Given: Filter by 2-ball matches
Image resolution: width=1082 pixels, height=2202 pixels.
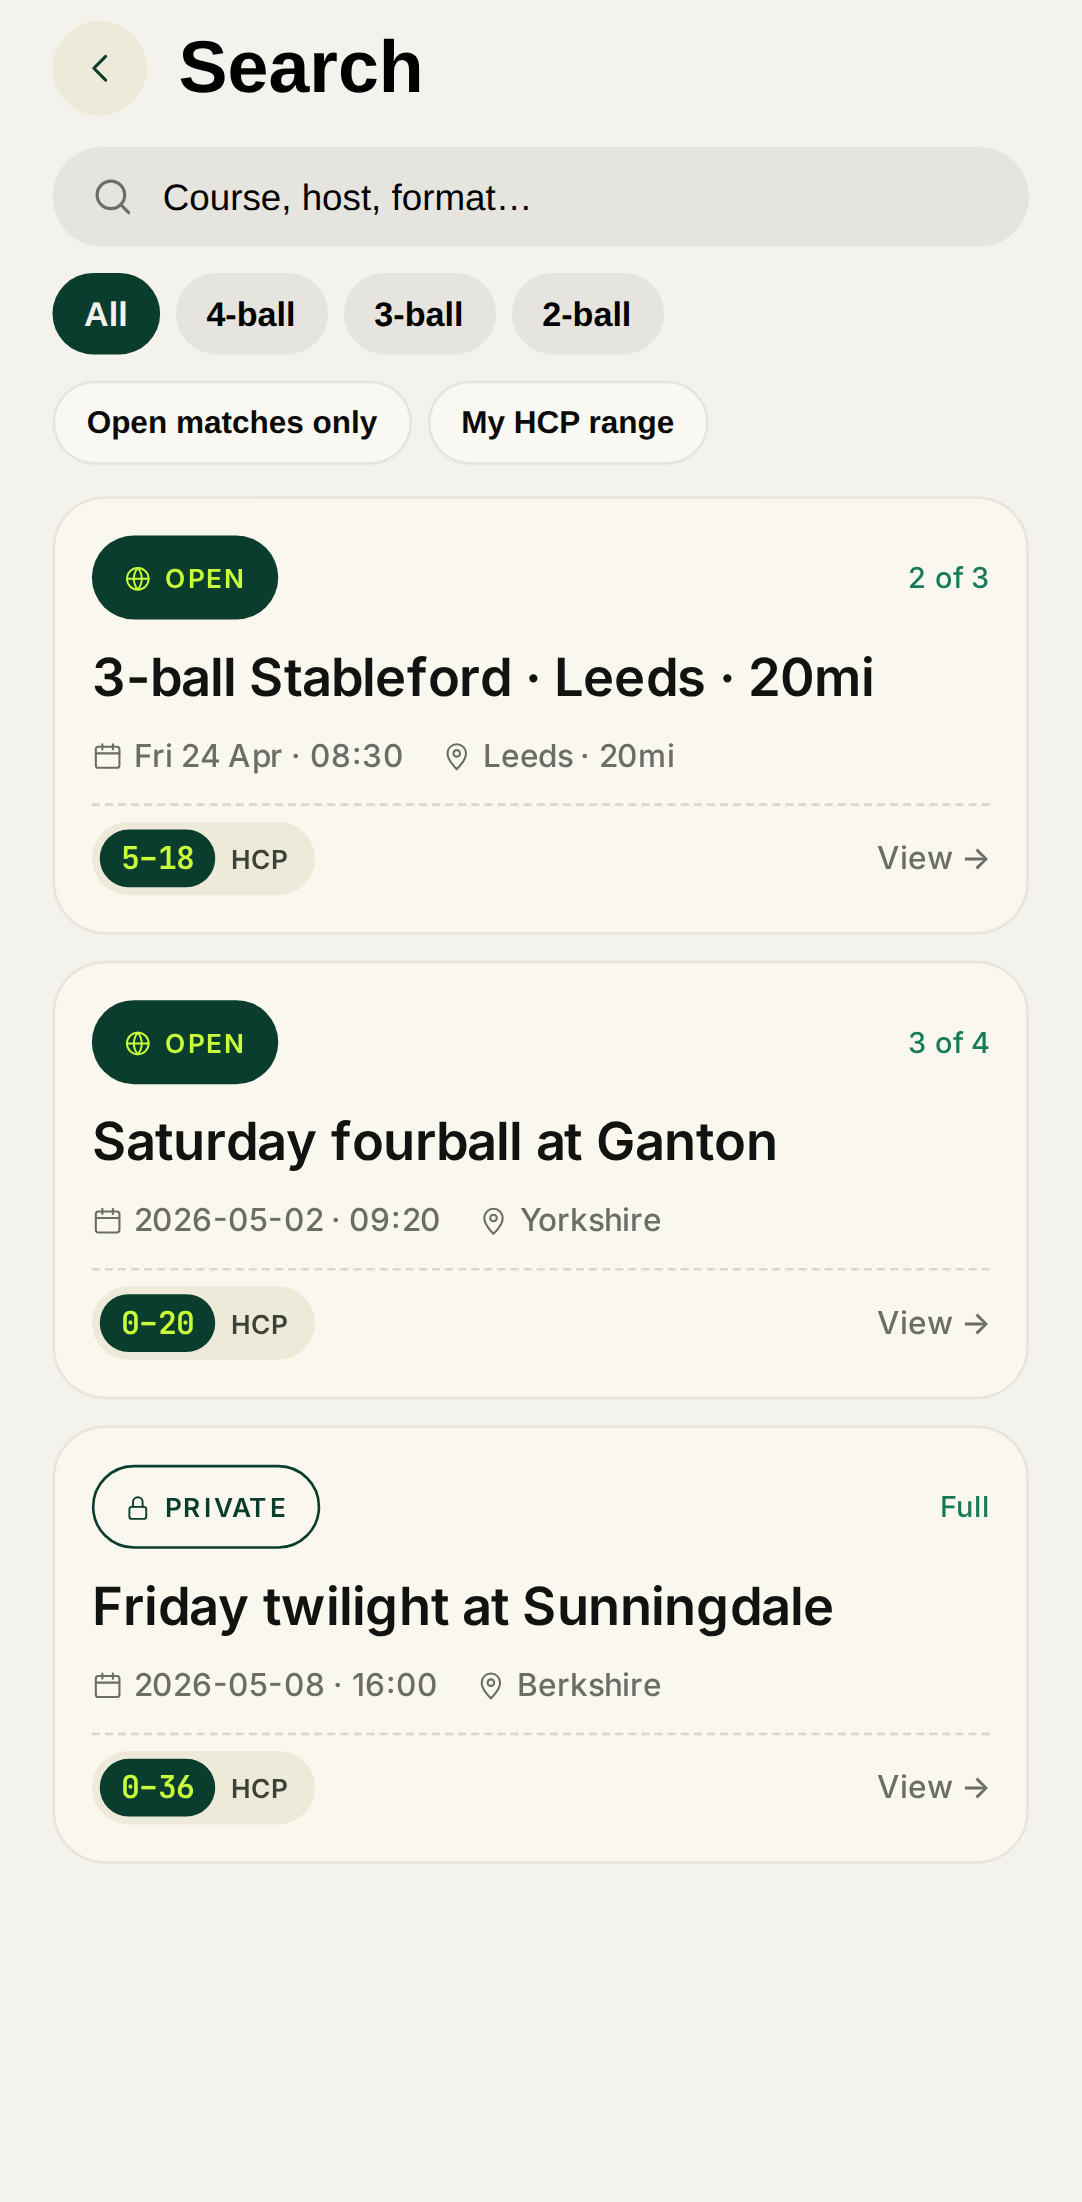Looking at the screenshot, I should [587, 314].
